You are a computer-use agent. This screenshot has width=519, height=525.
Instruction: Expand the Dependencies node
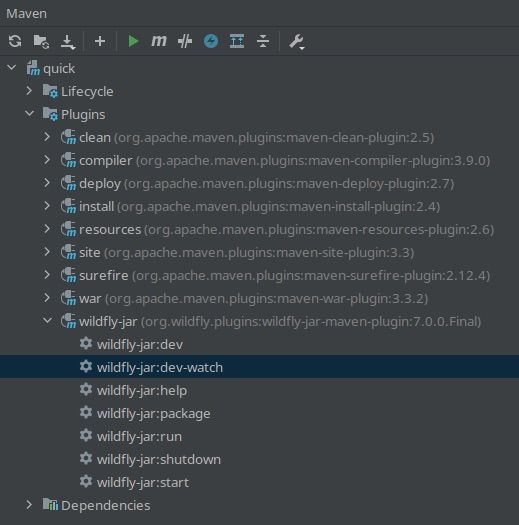tap(29, 505)
